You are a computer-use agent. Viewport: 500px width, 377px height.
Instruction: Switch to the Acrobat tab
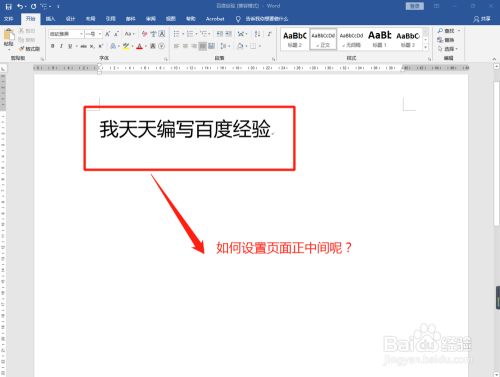[215, 19]
